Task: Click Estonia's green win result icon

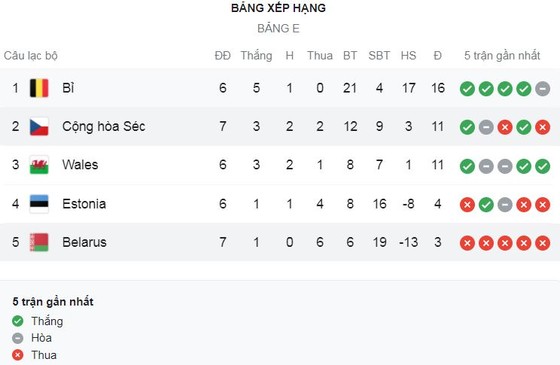Action: [x=486, y=205]
